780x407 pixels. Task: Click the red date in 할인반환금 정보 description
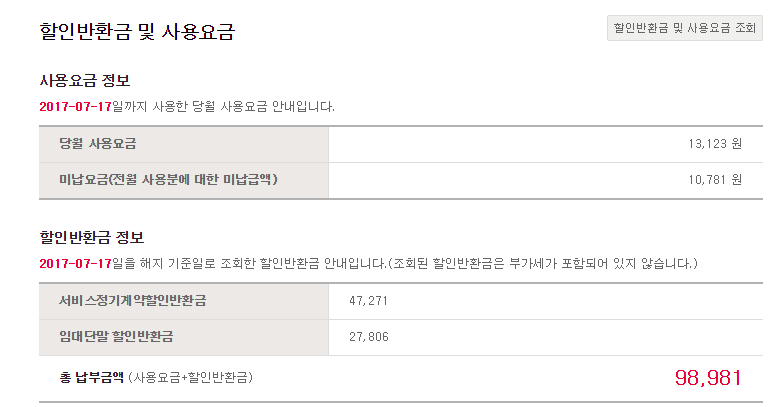pyautogui.click(x=75, y=263)
